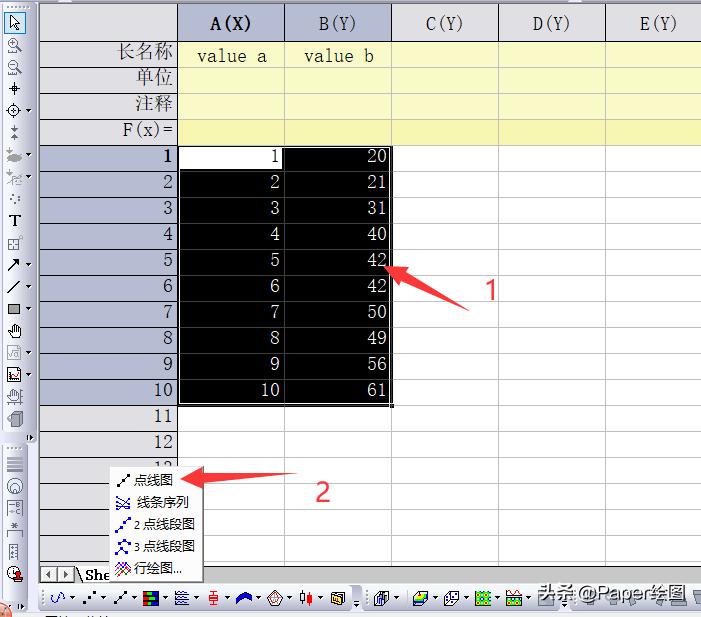Click column header C(Y)

[x=444, y=23]
